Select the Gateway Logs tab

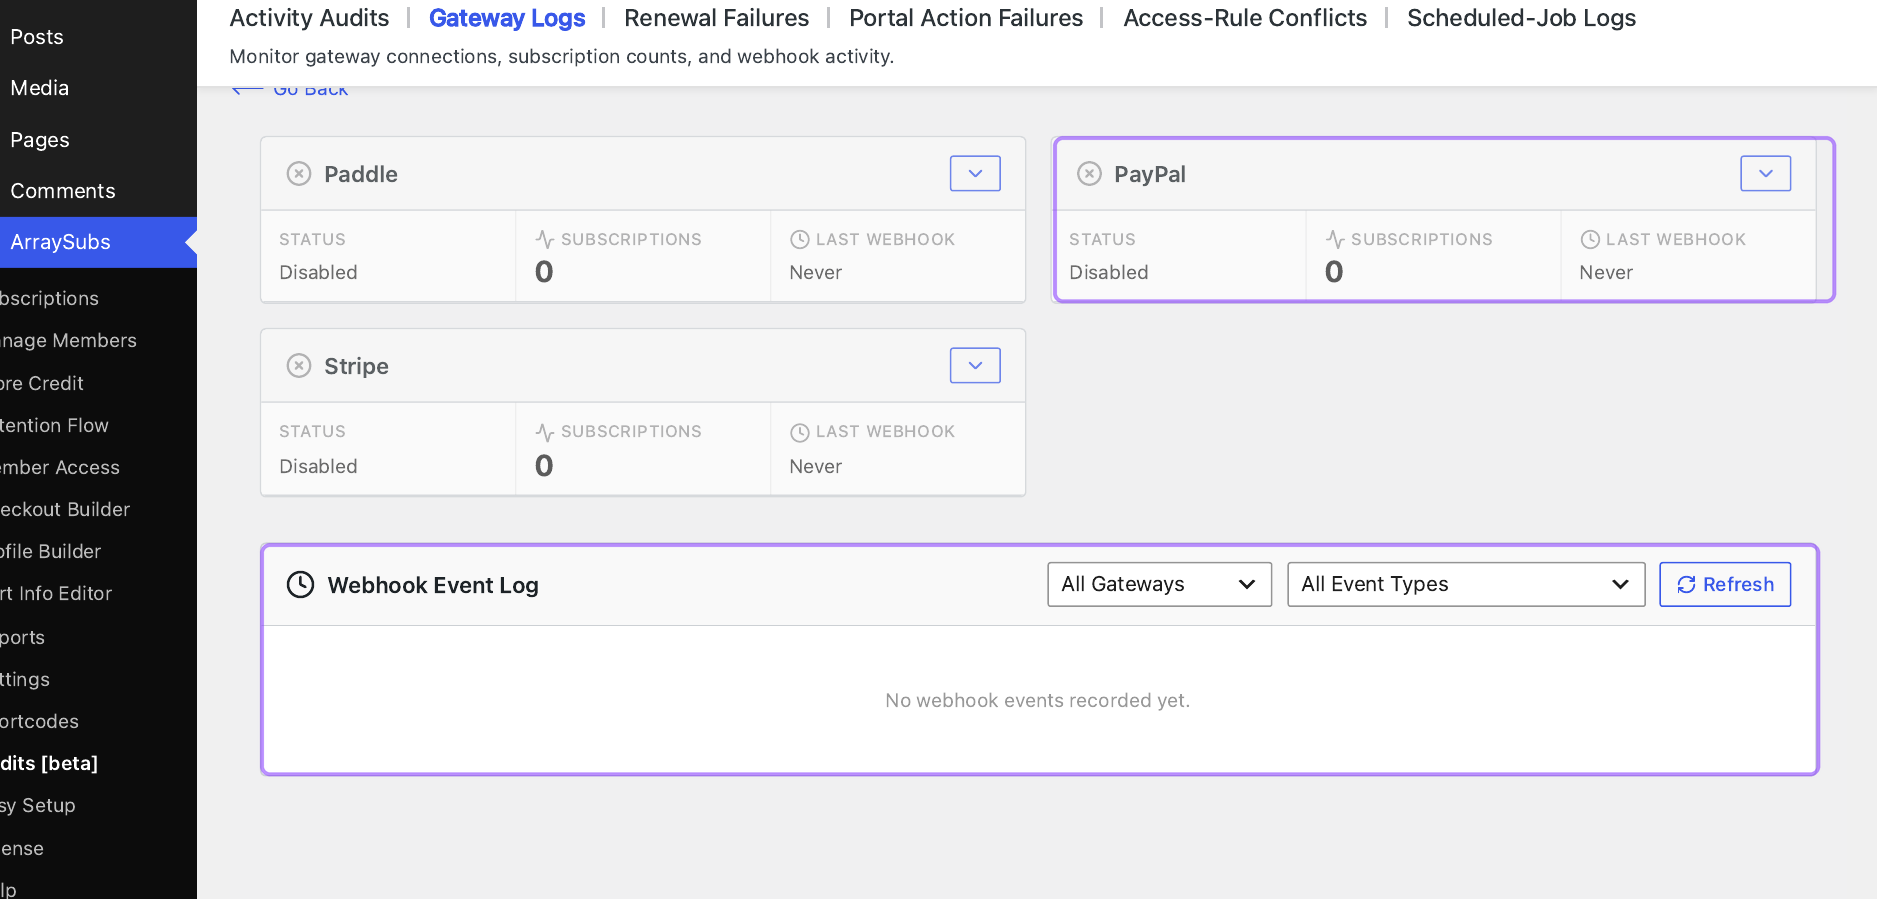pyautogui.click(x=507, y=18)
